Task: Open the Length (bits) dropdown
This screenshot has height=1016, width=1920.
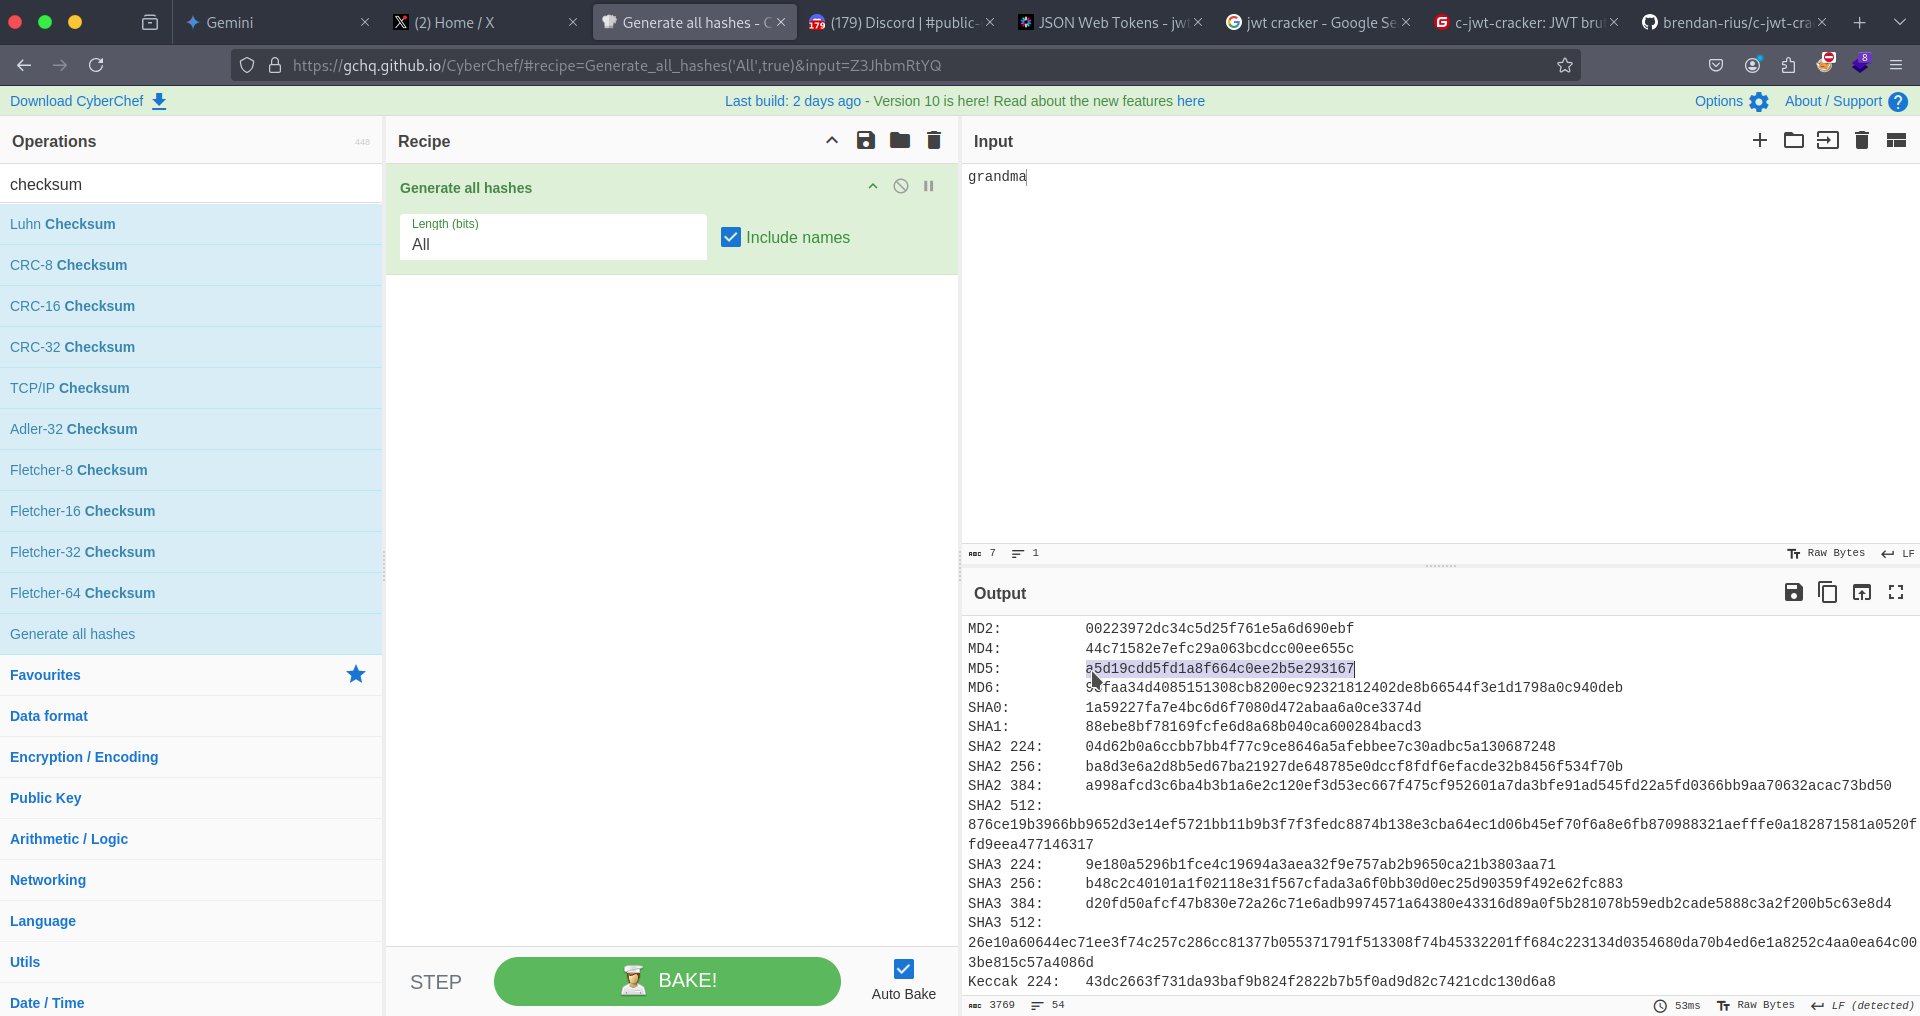Action: coord(553,238)
